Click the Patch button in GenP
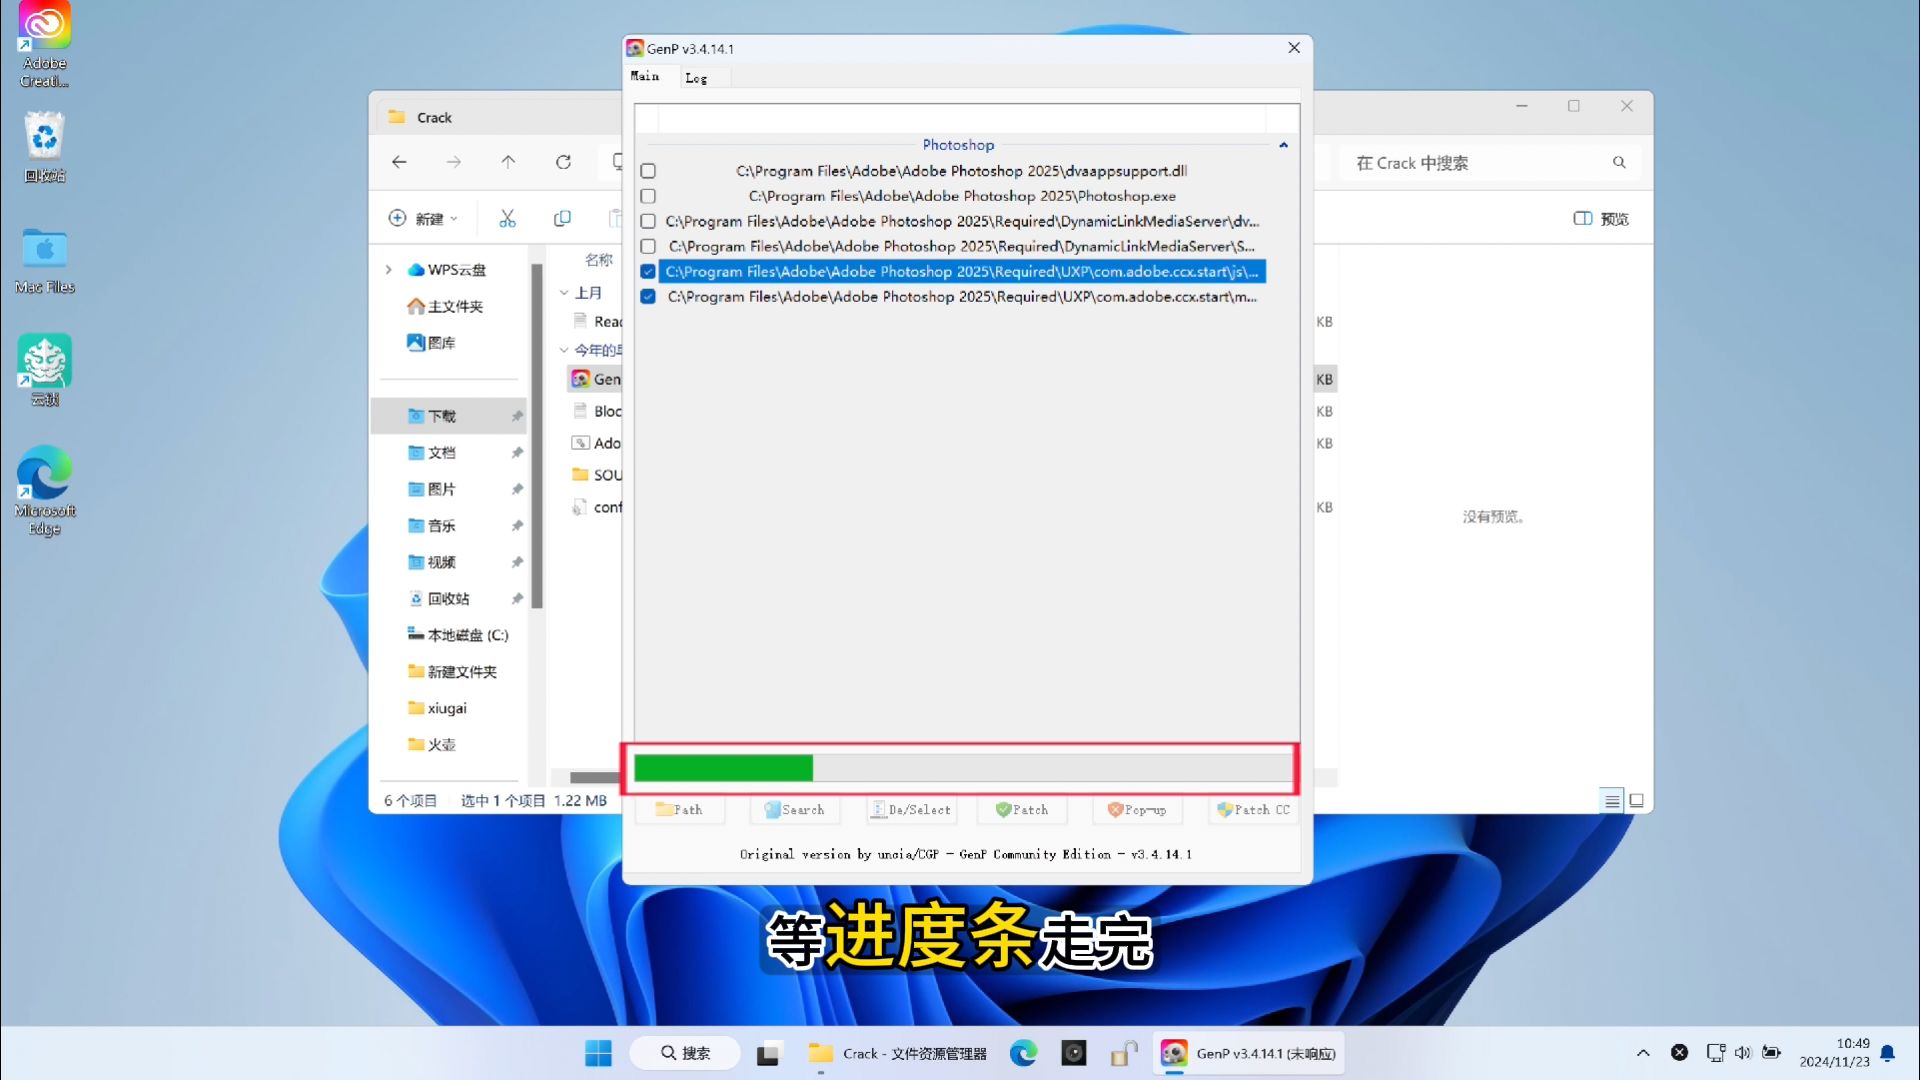1920x1080 pixels. click(x=1022, y=810)
